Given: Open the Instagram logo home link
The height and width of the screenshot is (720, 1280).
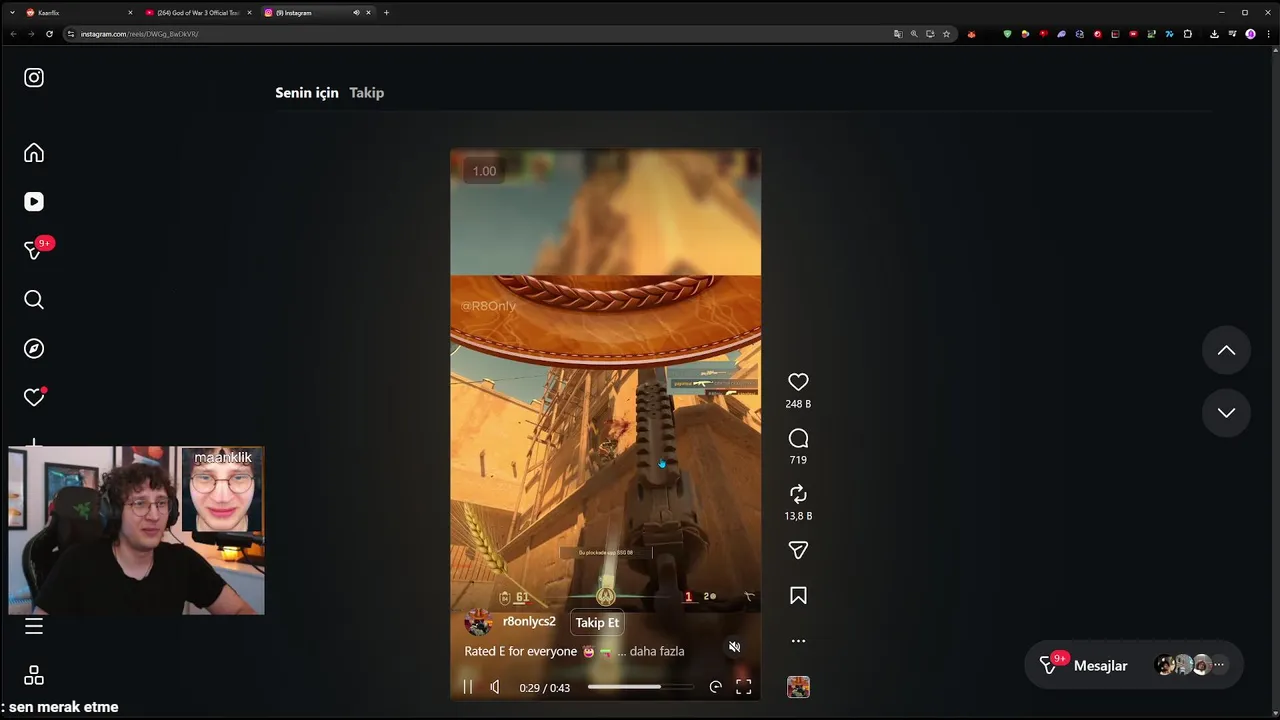Looking at the screenshot, I should click(34, 78).
